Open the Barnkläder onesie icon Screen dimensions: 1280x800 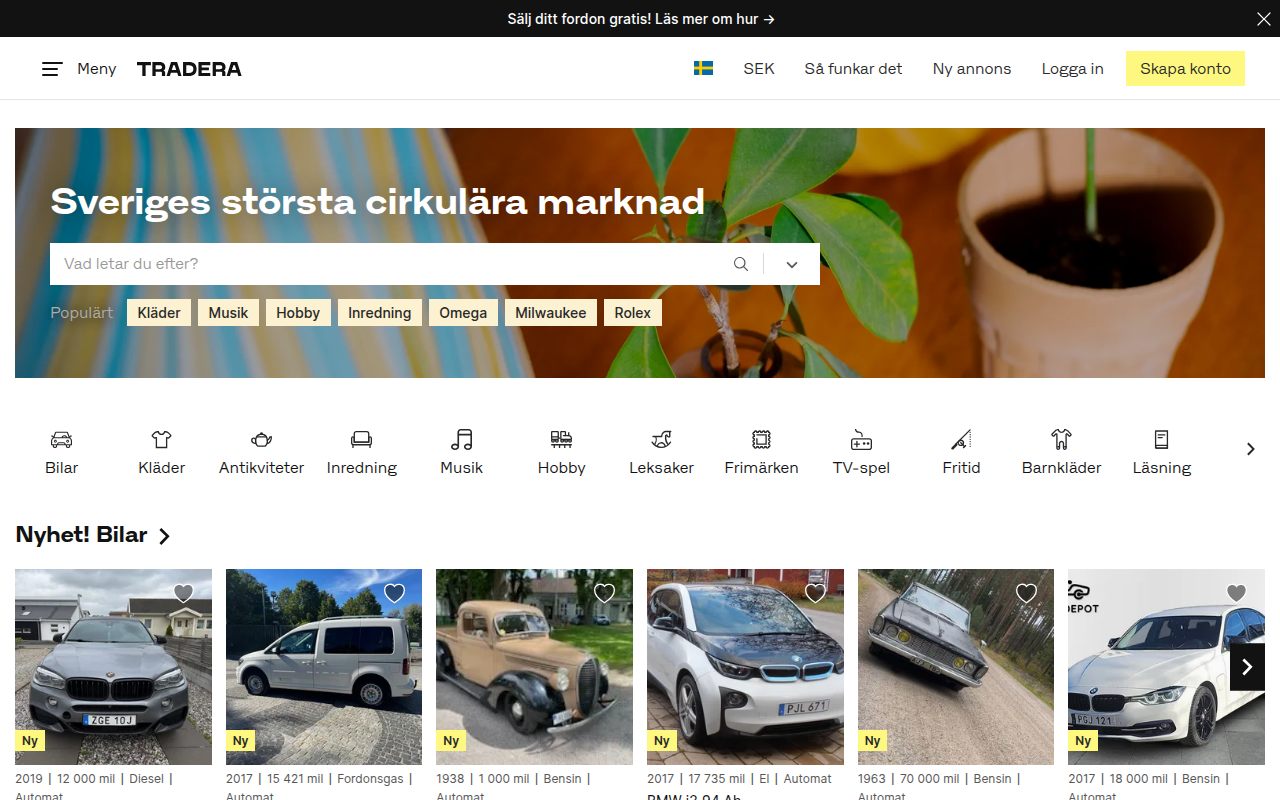[x=1062, y=439]
